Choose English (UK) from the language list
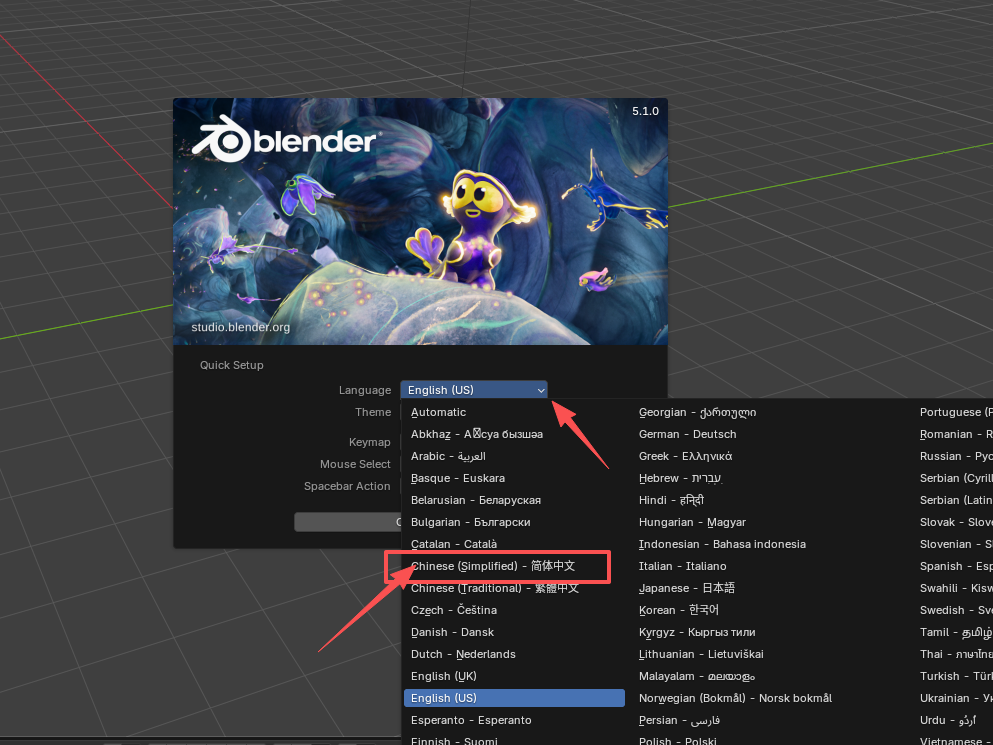Image resolution: width=993 pixels, height=745 pixels. click(443, 676)
